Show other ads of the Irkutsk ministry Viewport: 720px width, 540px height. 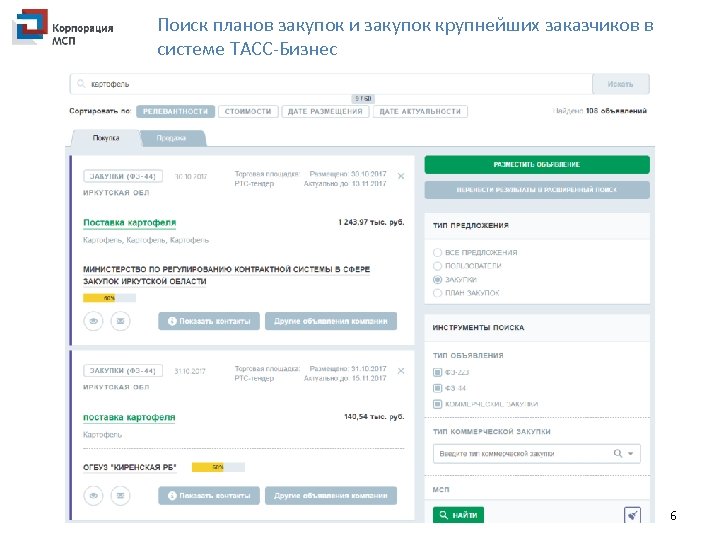coord(331,321)
